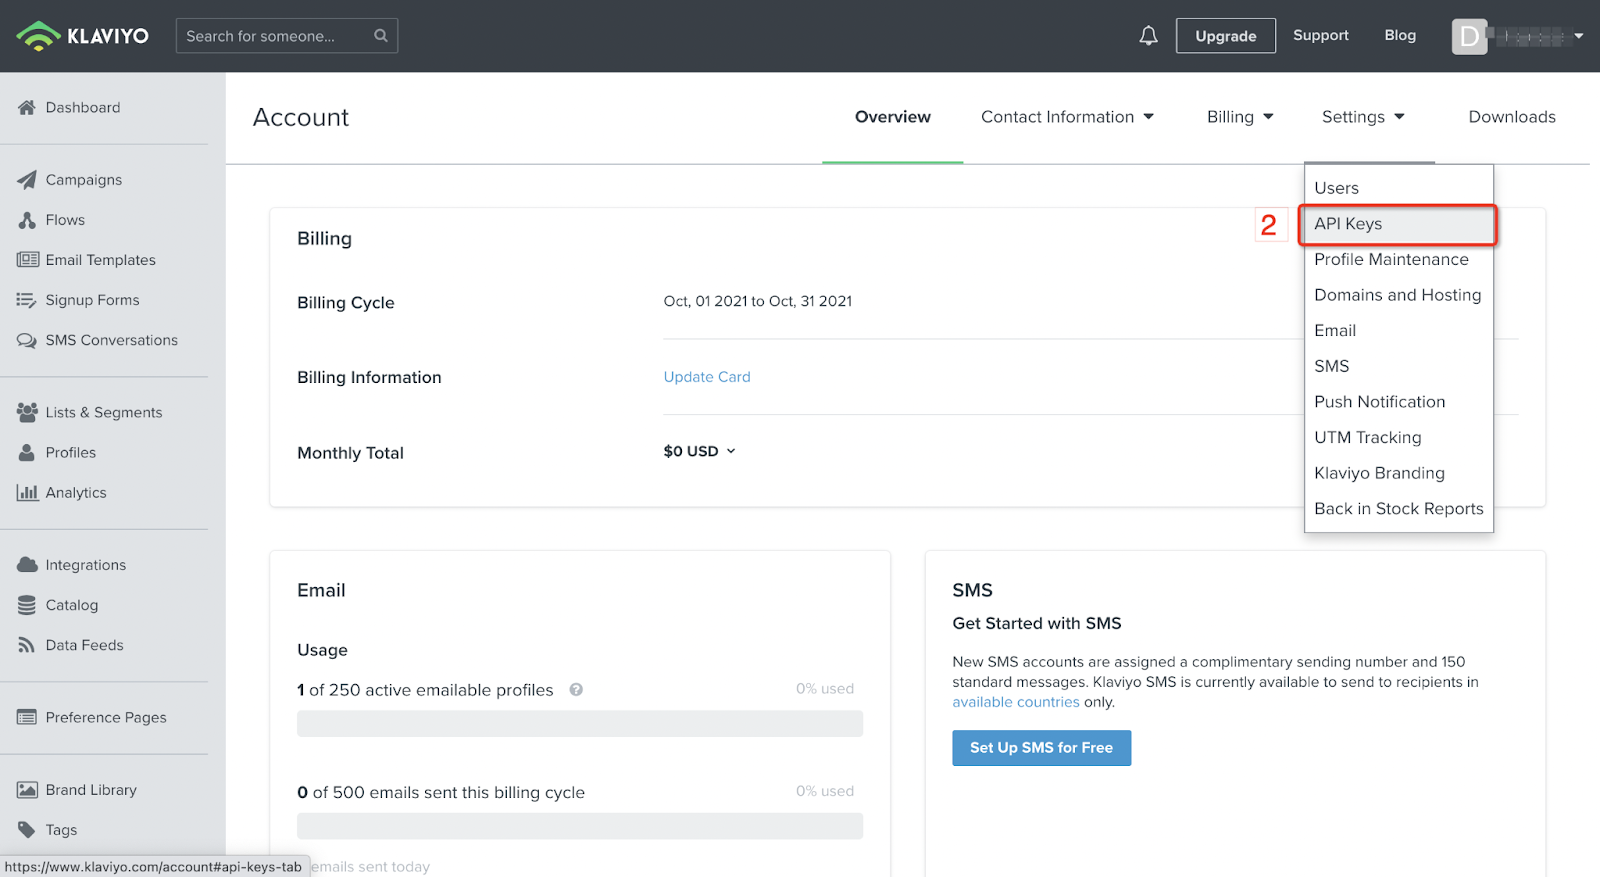The image size is (1600, 877).
Task: Go to Flows page
Action: tap(65, 220)
